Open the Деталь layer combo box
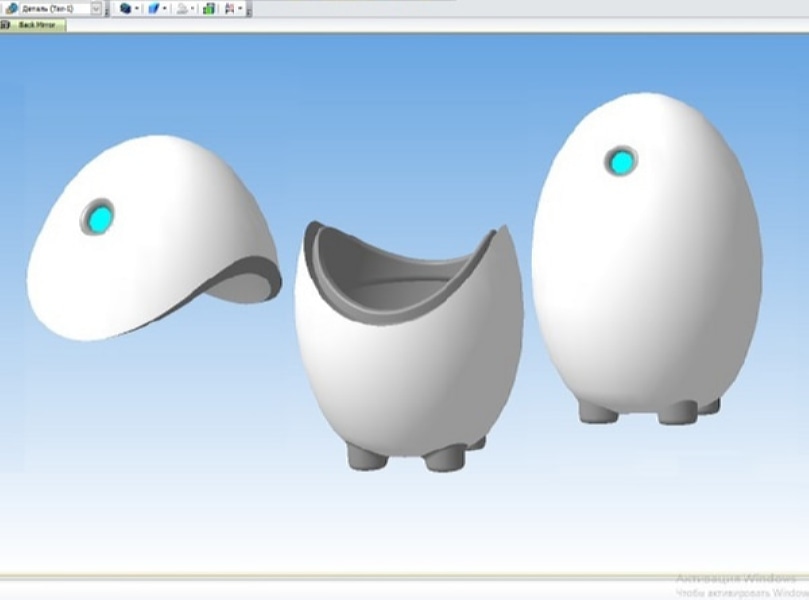Viewport: 809px width, 600px height. tap(60, 8)
